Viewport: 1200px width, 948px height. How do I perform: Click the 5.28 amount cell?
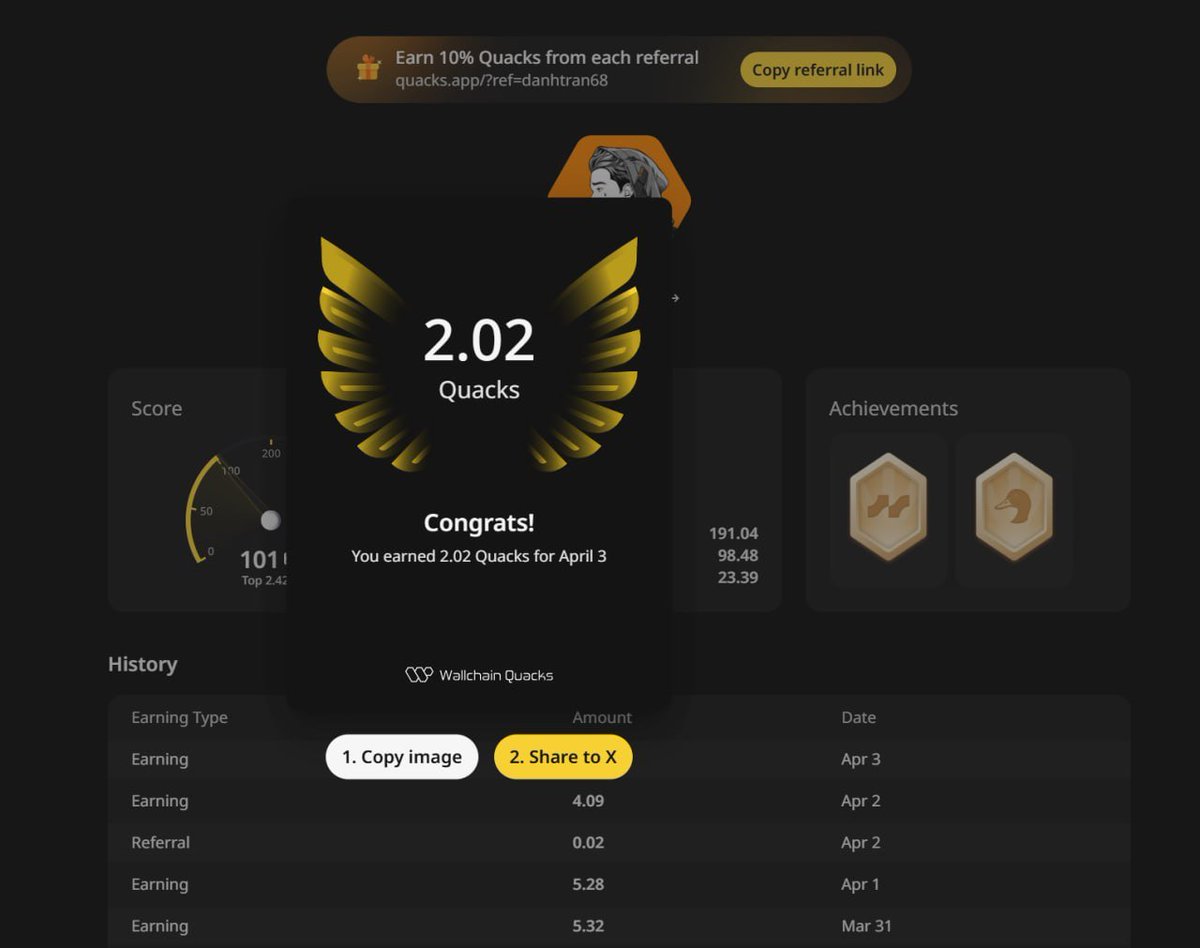[588, 884]
